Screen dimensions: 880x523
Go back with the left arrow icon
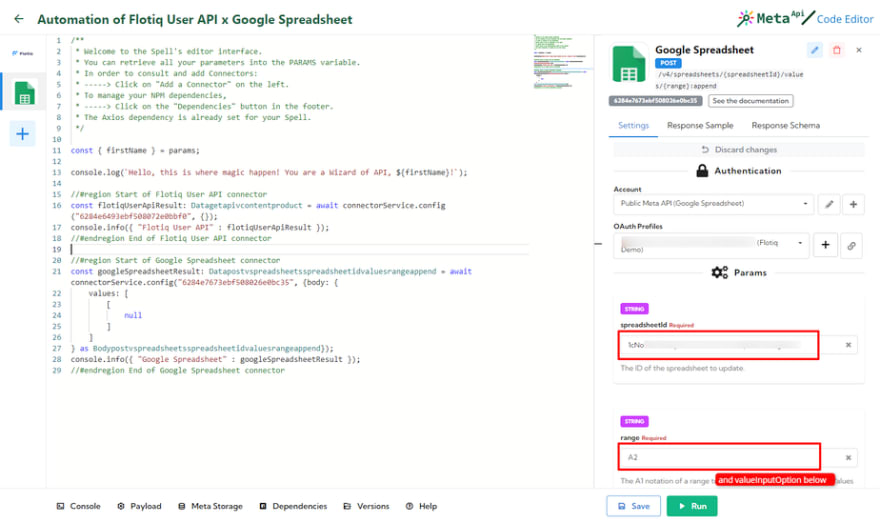(x=19, y=19)
